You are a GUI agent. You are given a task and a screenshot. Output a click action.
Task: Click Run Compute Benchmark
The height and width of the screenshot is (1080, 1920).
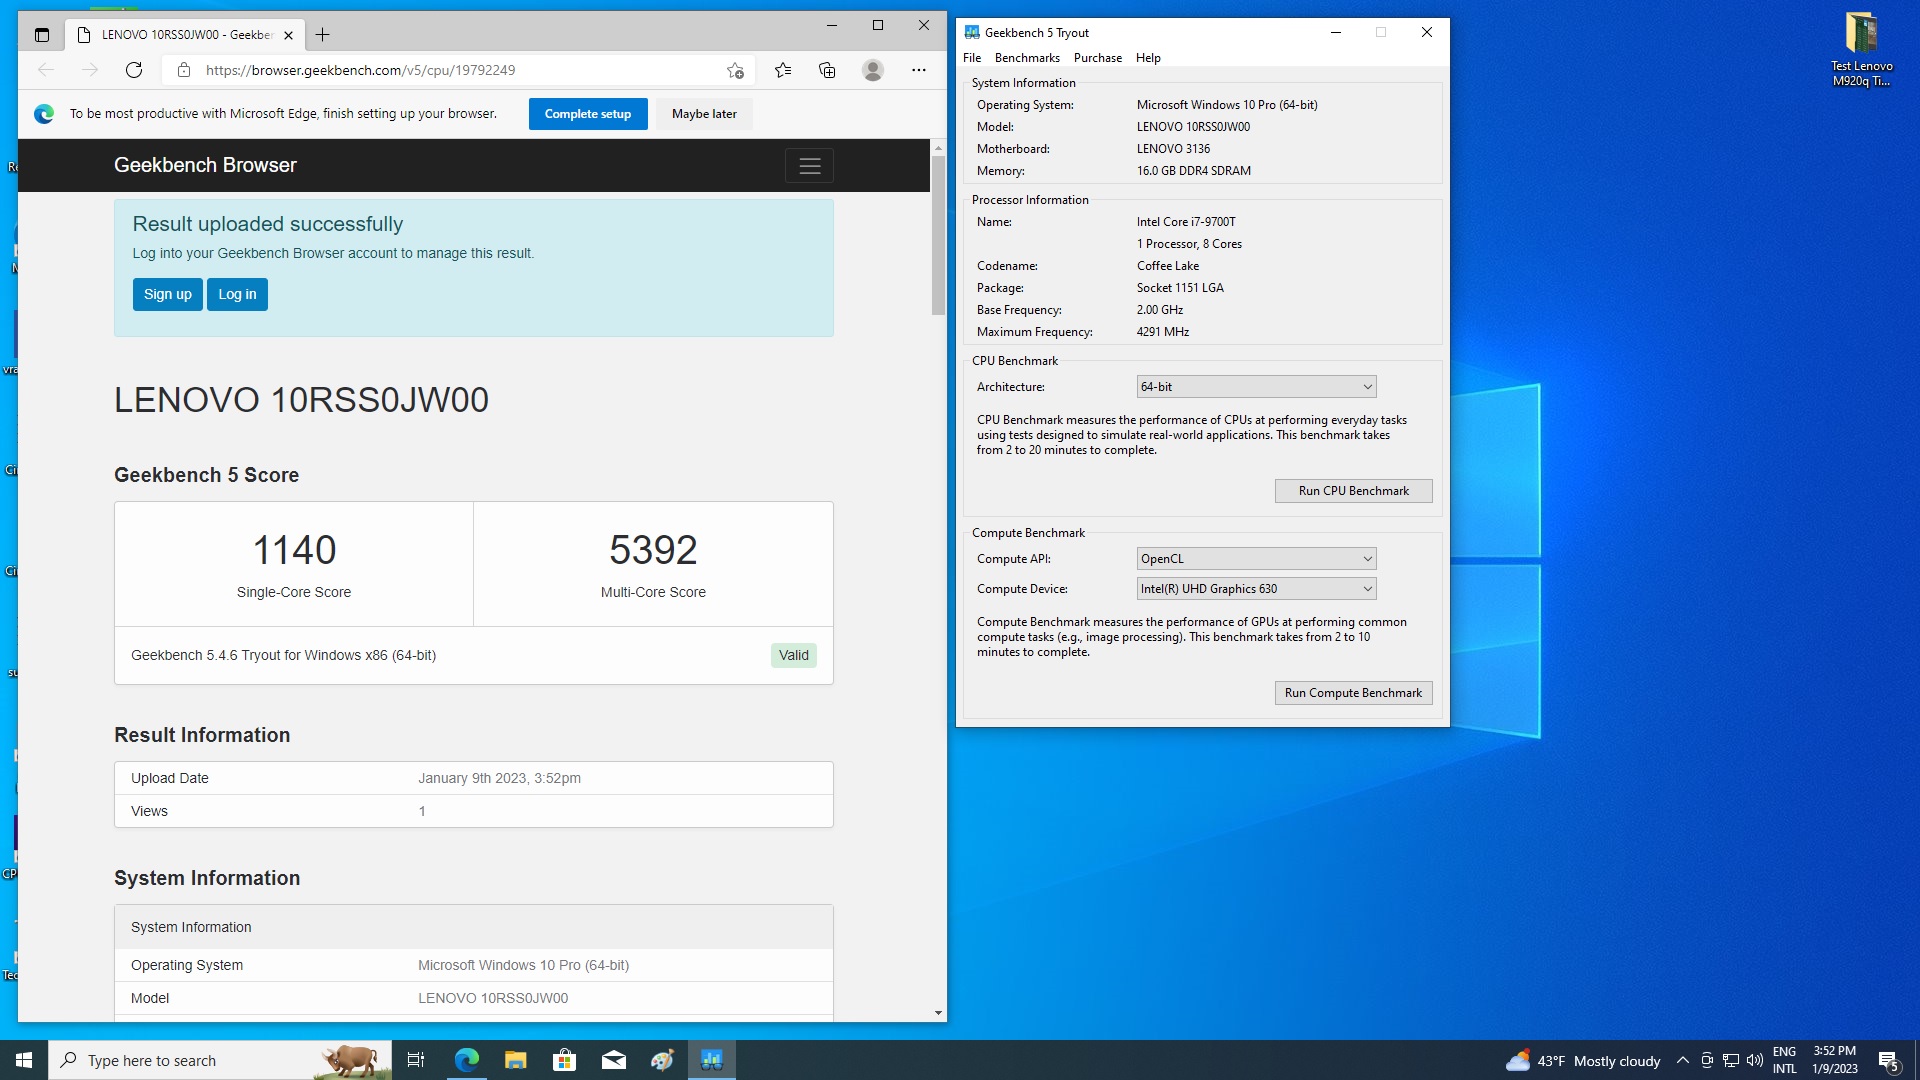pyautogui.click(x=1353, y=693)
